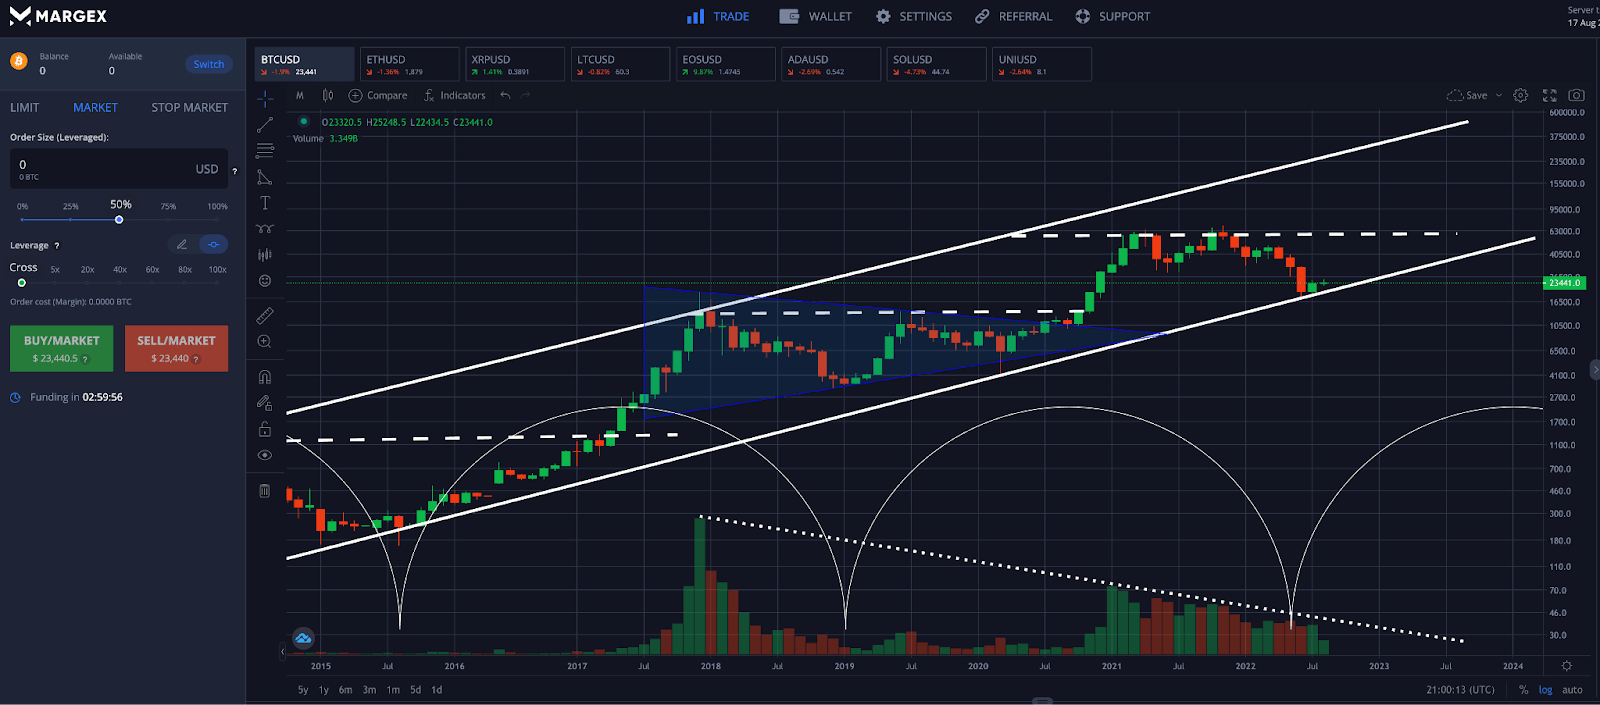Toggle log scale on the chart
1600x705 pixels.
(x=1545, y=690)
